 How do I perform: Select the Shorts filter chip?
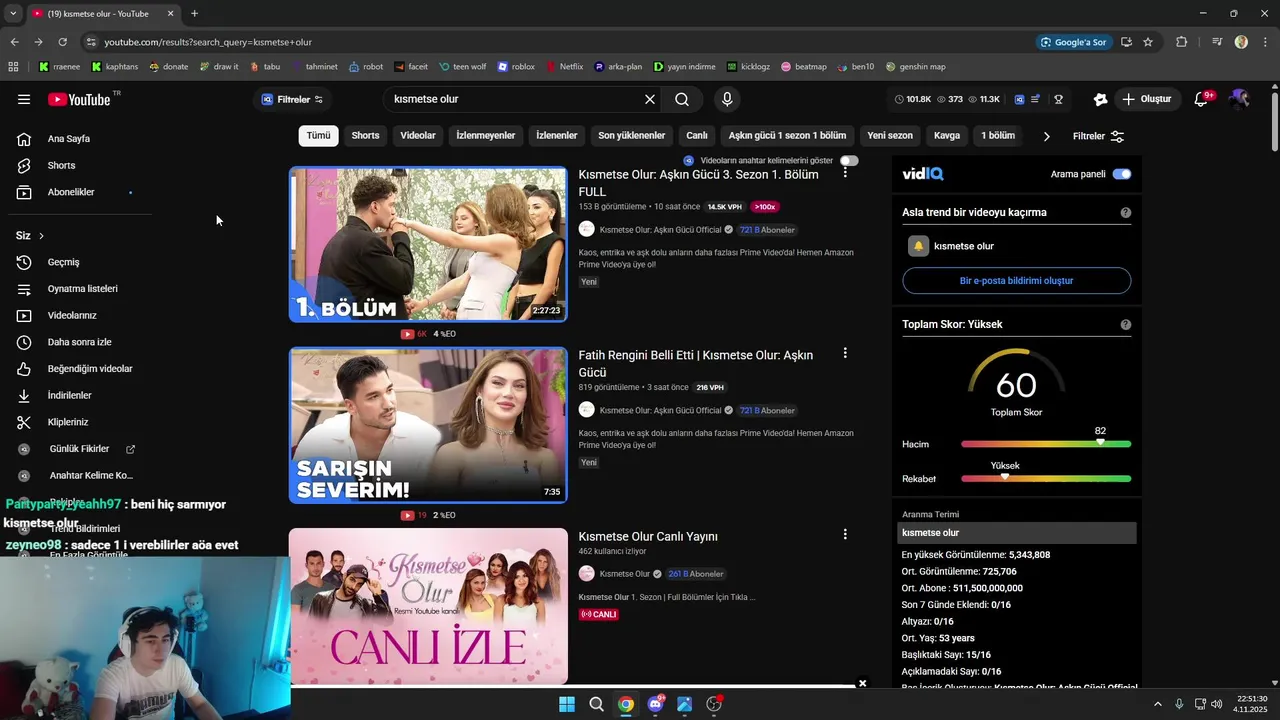tap(365, 136)
